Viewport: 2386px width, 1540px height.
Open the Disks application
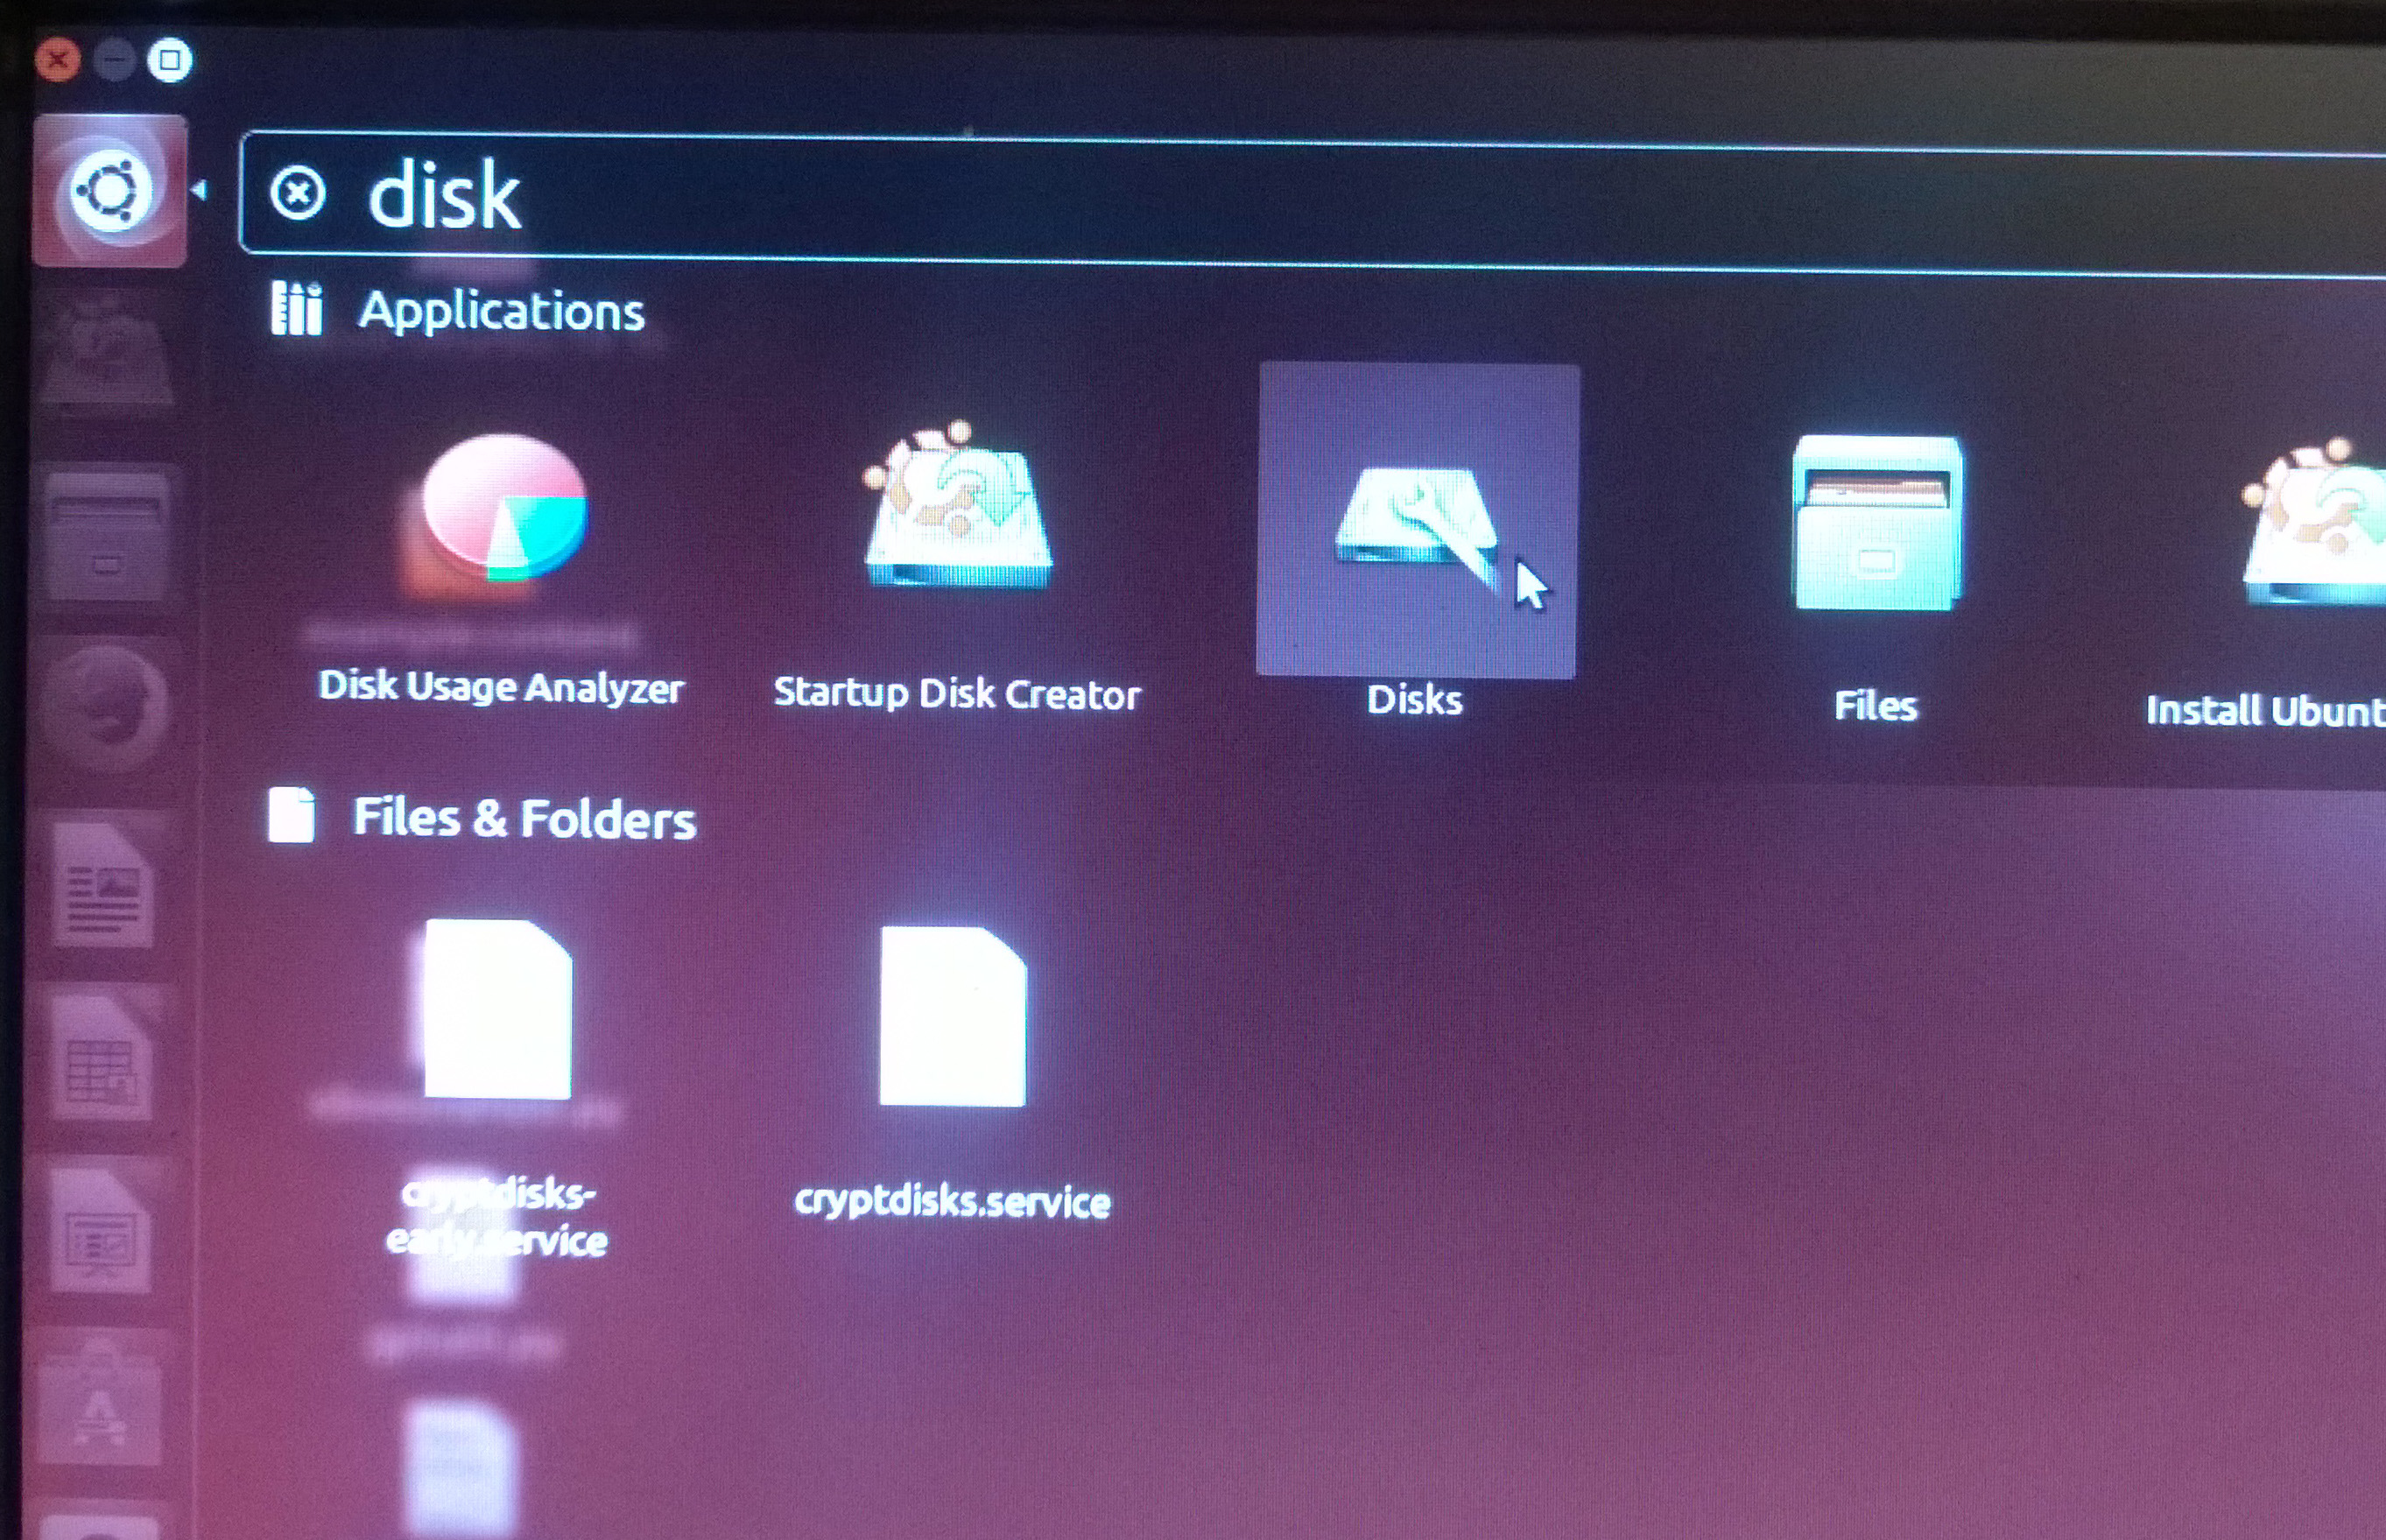1417,520
